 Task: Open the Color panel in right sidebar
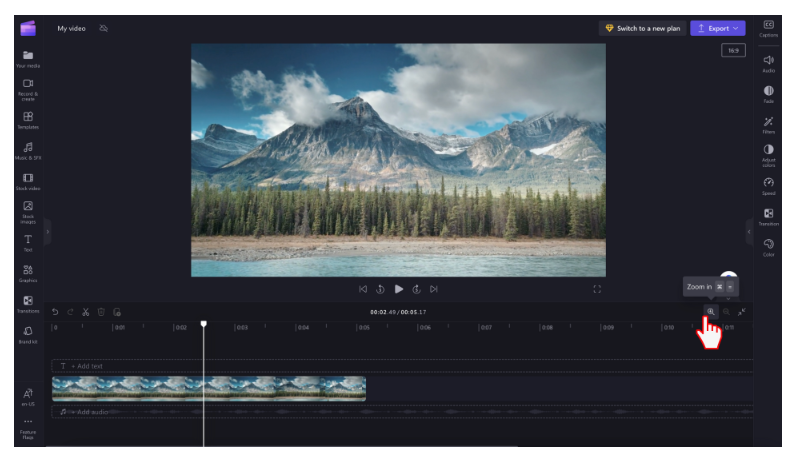(768, 248)
